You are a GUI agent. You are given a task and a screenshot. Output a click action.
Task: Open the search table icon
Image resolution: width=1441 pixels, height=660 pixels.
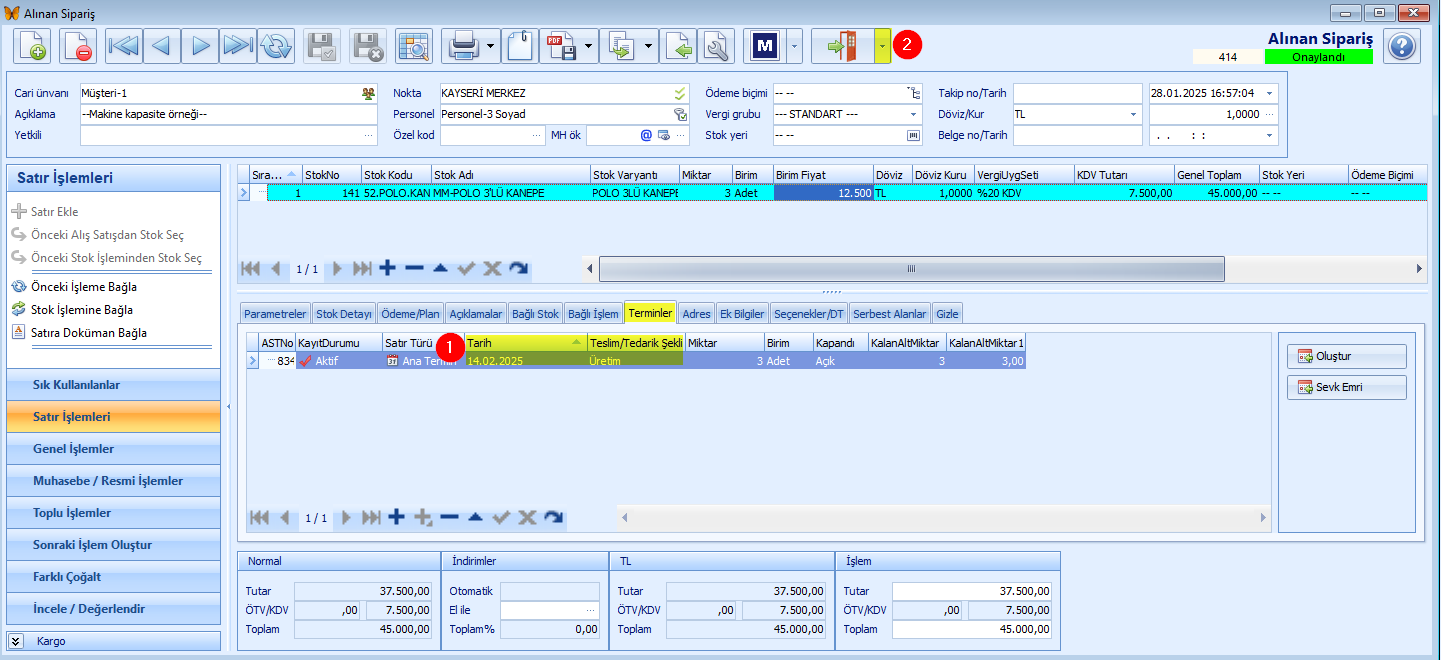coord(412,46)
